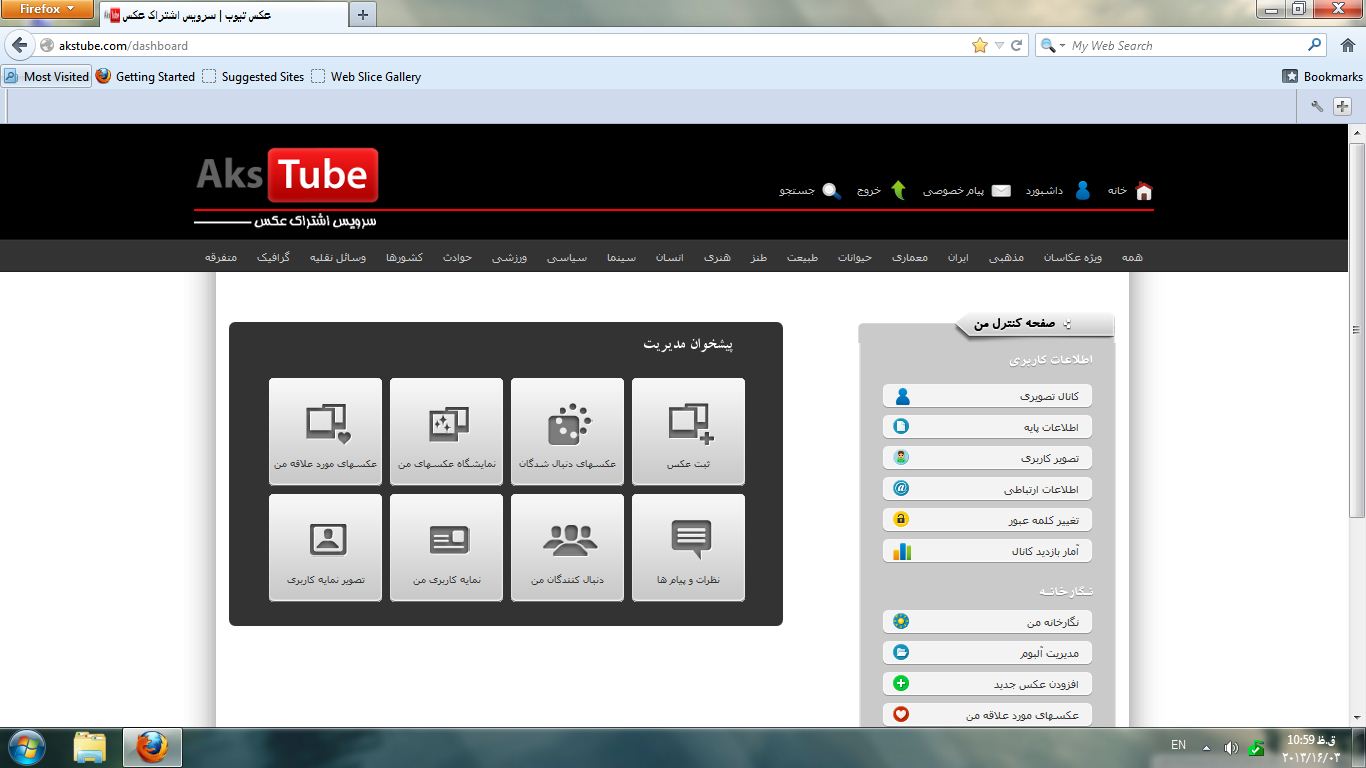1366x768 pixels.
Task: Click the dashboard user icon in header
Action: click(x=1082, y=190)
